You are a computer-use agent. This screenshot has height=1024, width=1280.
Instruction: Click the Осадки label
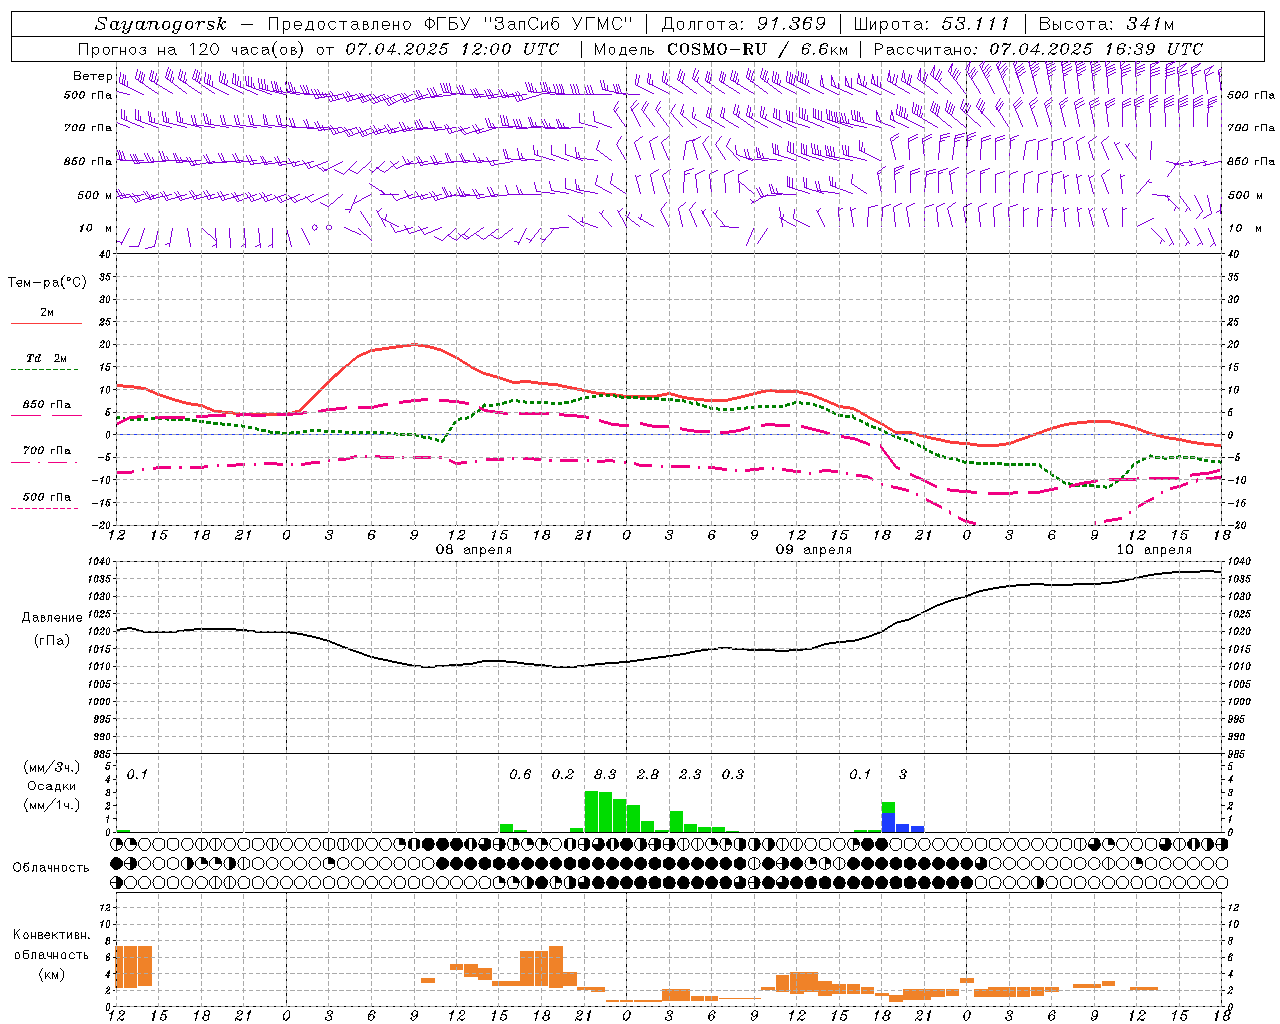(52, 786)
